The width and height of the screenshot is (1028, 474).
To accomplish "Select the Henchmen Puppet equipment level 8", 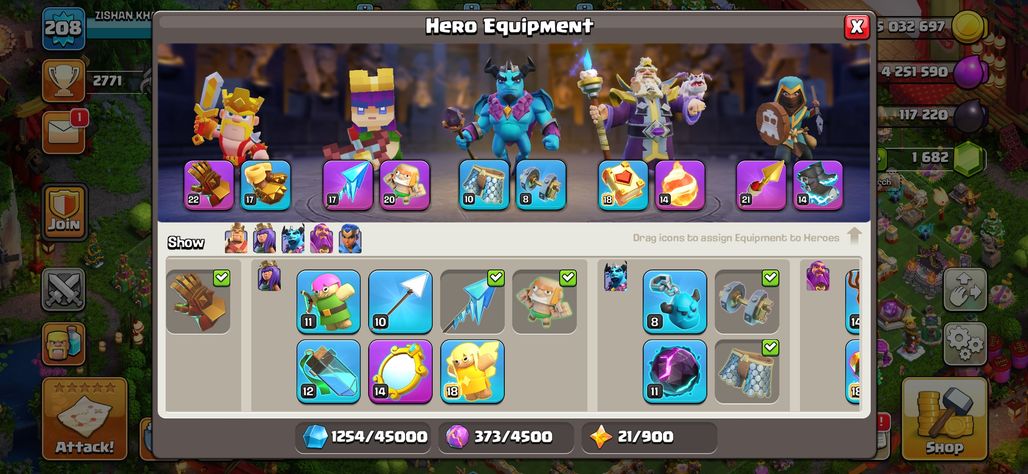I will pos(675,302).
